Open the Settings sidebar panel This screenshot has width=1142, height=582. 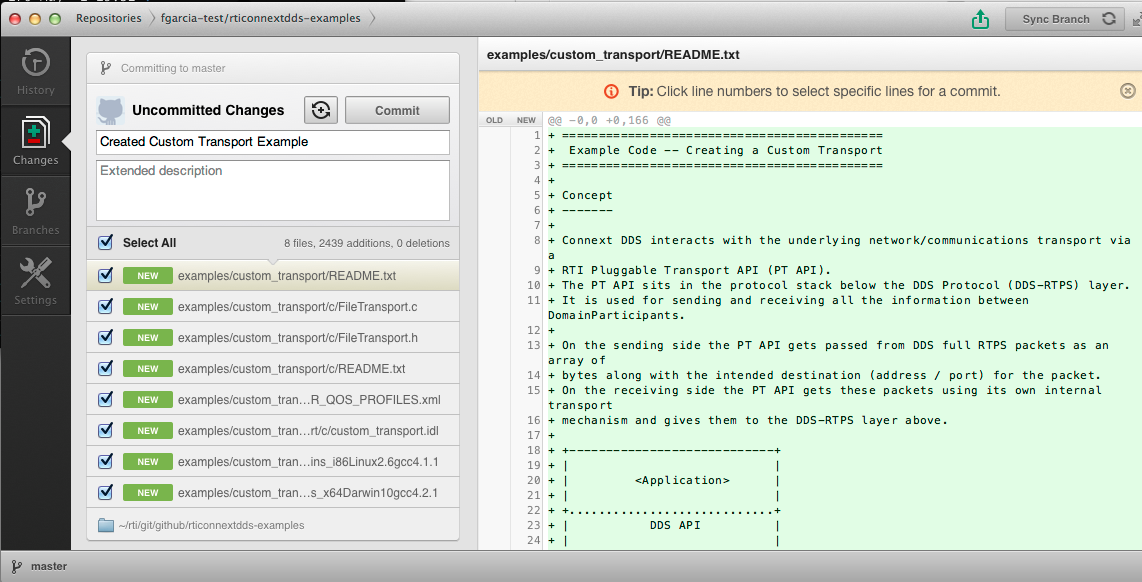pos(35,281)
